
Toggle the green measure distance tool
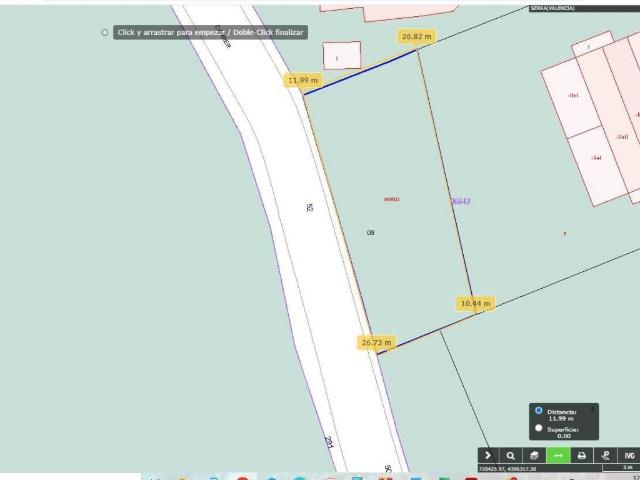pos(558,456)
